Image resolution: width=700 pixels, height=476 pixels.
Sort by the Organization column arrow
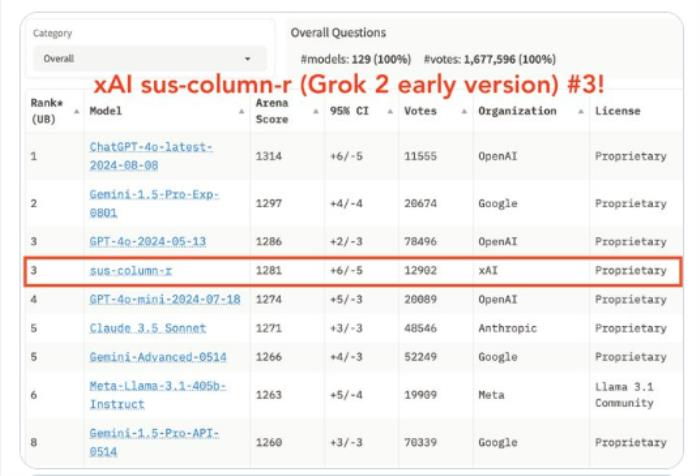point(580,111)
